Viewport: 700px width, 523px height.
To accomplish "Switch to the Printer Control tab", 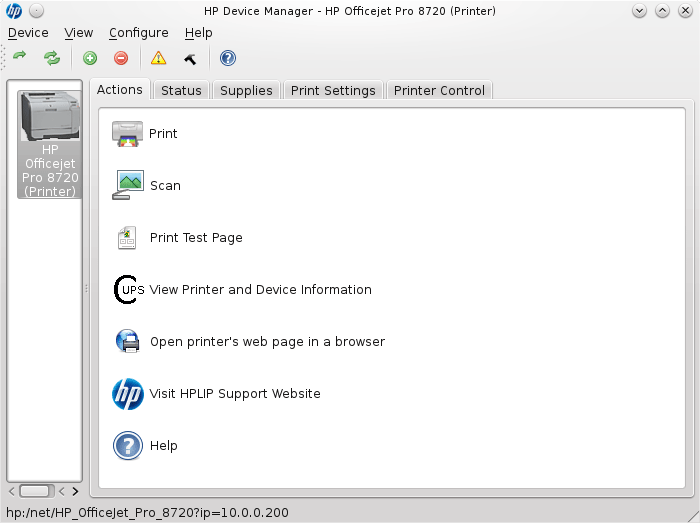I will (x=439, y=91).
